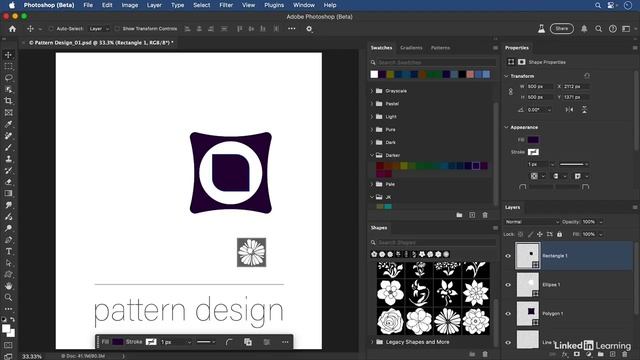The width and height of the screenshot is (640, 360).
Task: Select the Frame tool
Action: coord(9,112)
